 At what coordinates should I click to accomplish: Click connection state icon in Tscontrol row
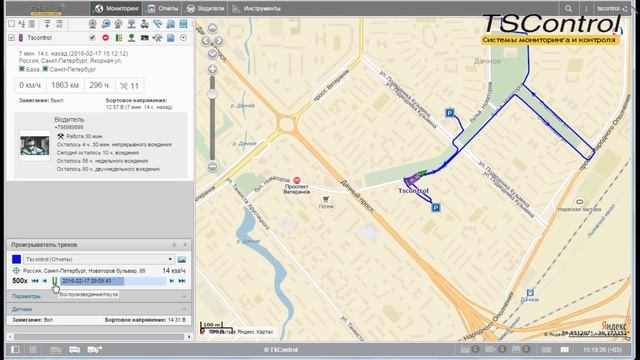click(131, 38)
